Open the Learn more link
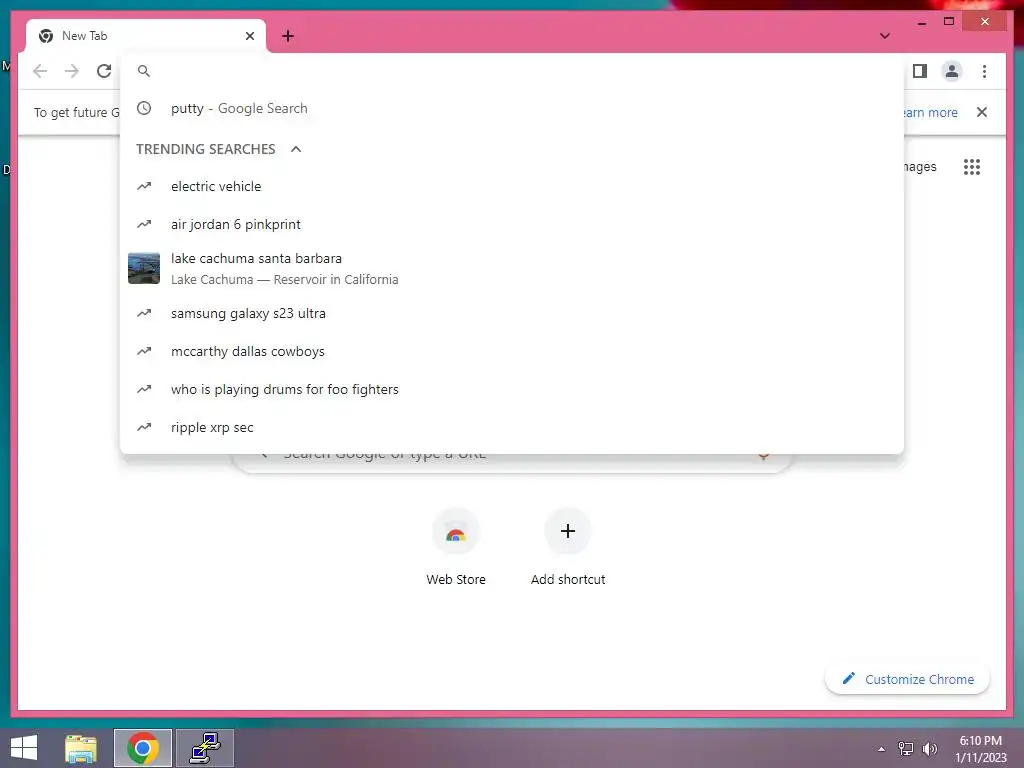This screenshot has height=768, width=1024. tap(931, 112)
